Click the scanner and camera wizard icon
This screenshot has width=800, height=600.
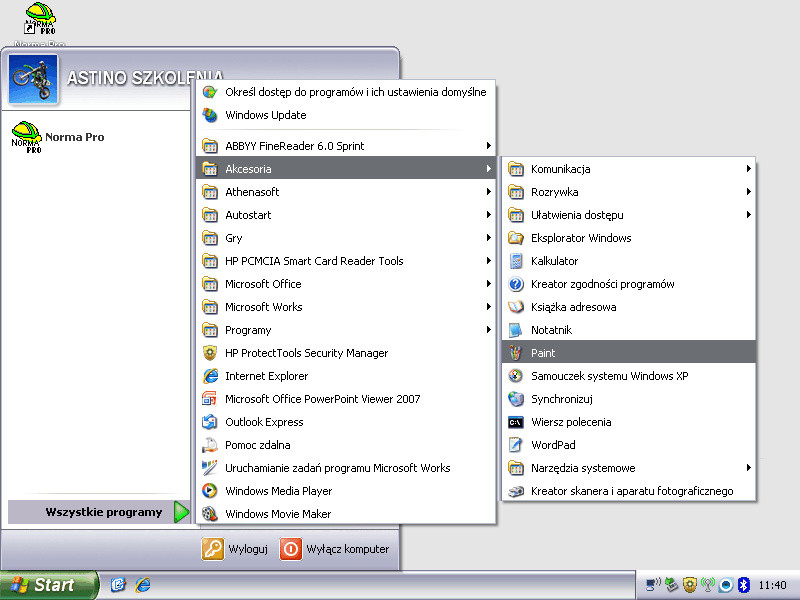pos(516,491)
